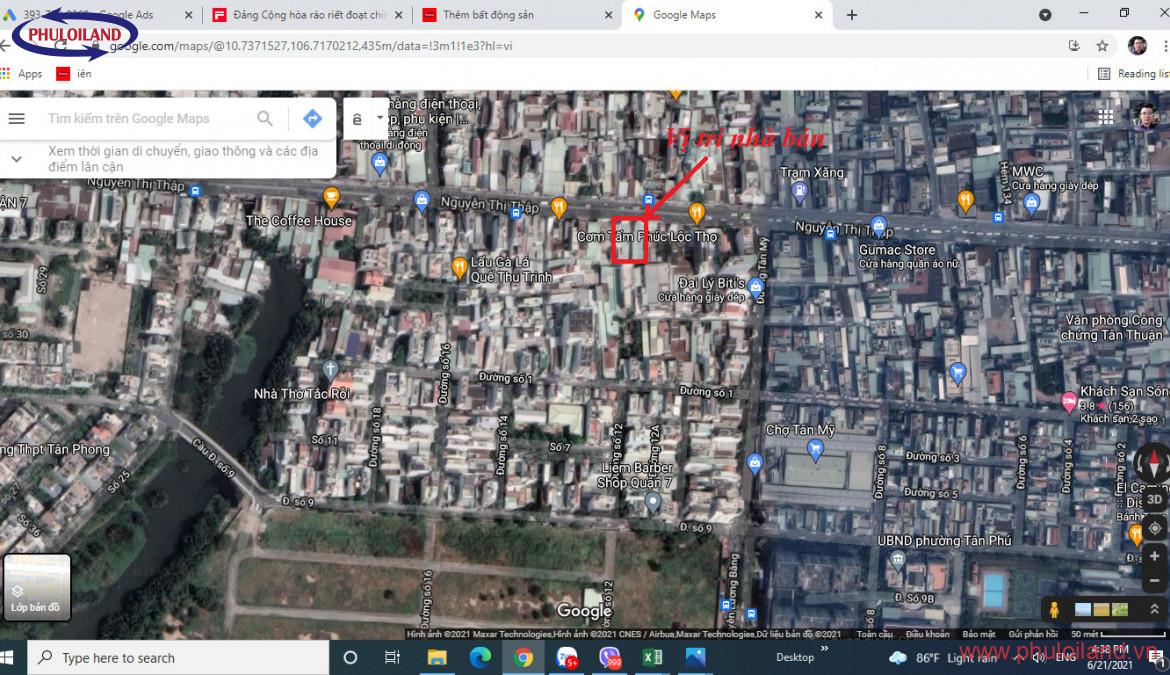Toggle the 3D map view
This screenshot has height=675, width=1170.
tap(1154, 499)
